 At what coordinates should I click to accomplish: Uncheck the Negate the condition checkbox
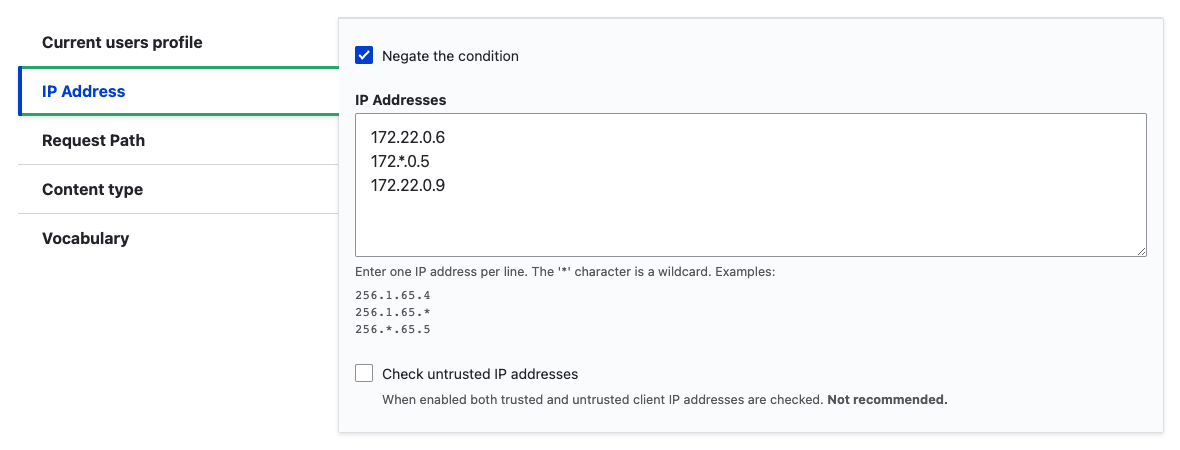pyautogui.click(x=364, y=55)
